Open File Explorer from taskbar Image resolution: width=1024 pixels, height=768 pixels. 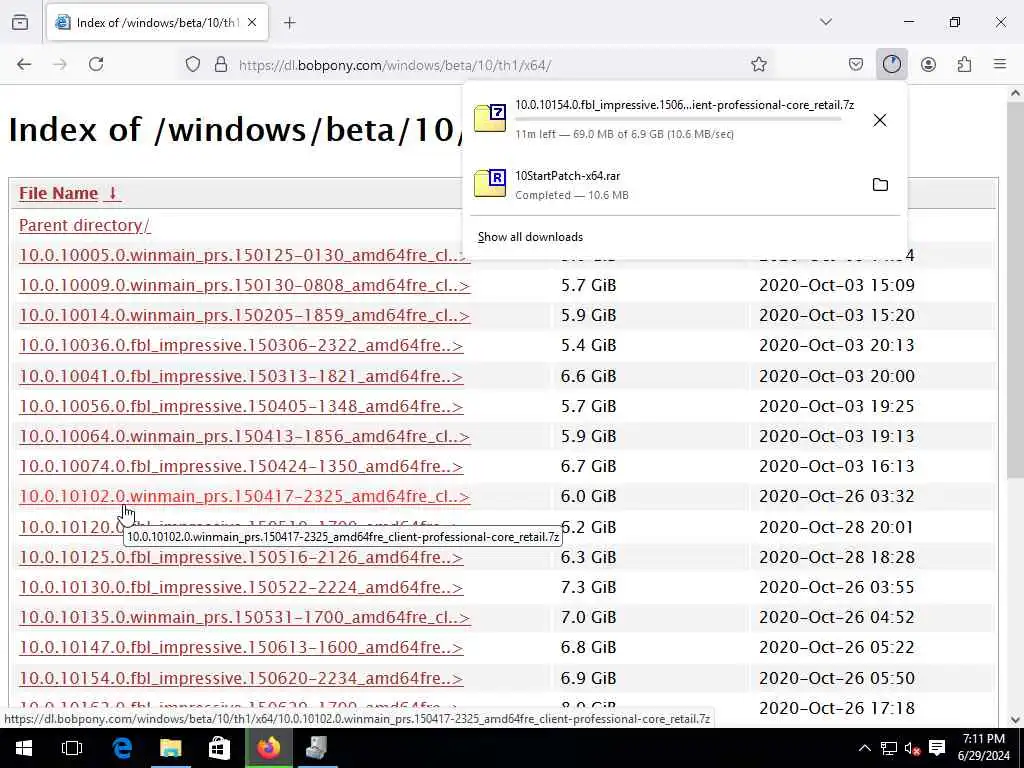(x=170, y=748)
